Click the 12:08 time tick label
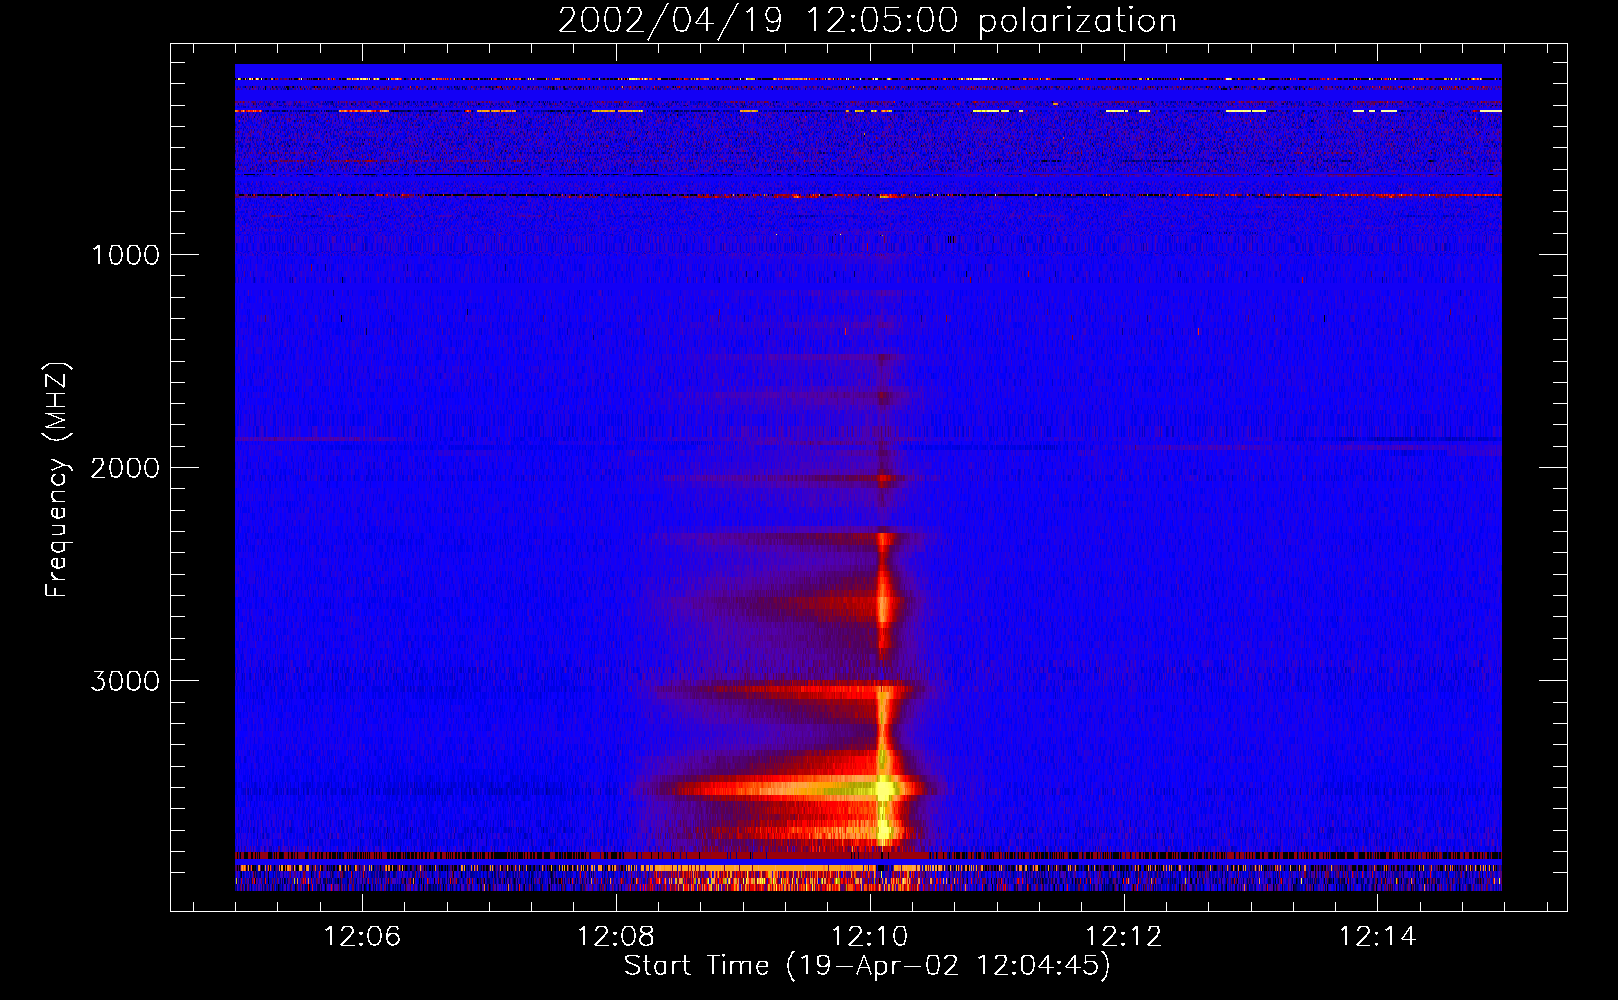 (x=616, y=936)
